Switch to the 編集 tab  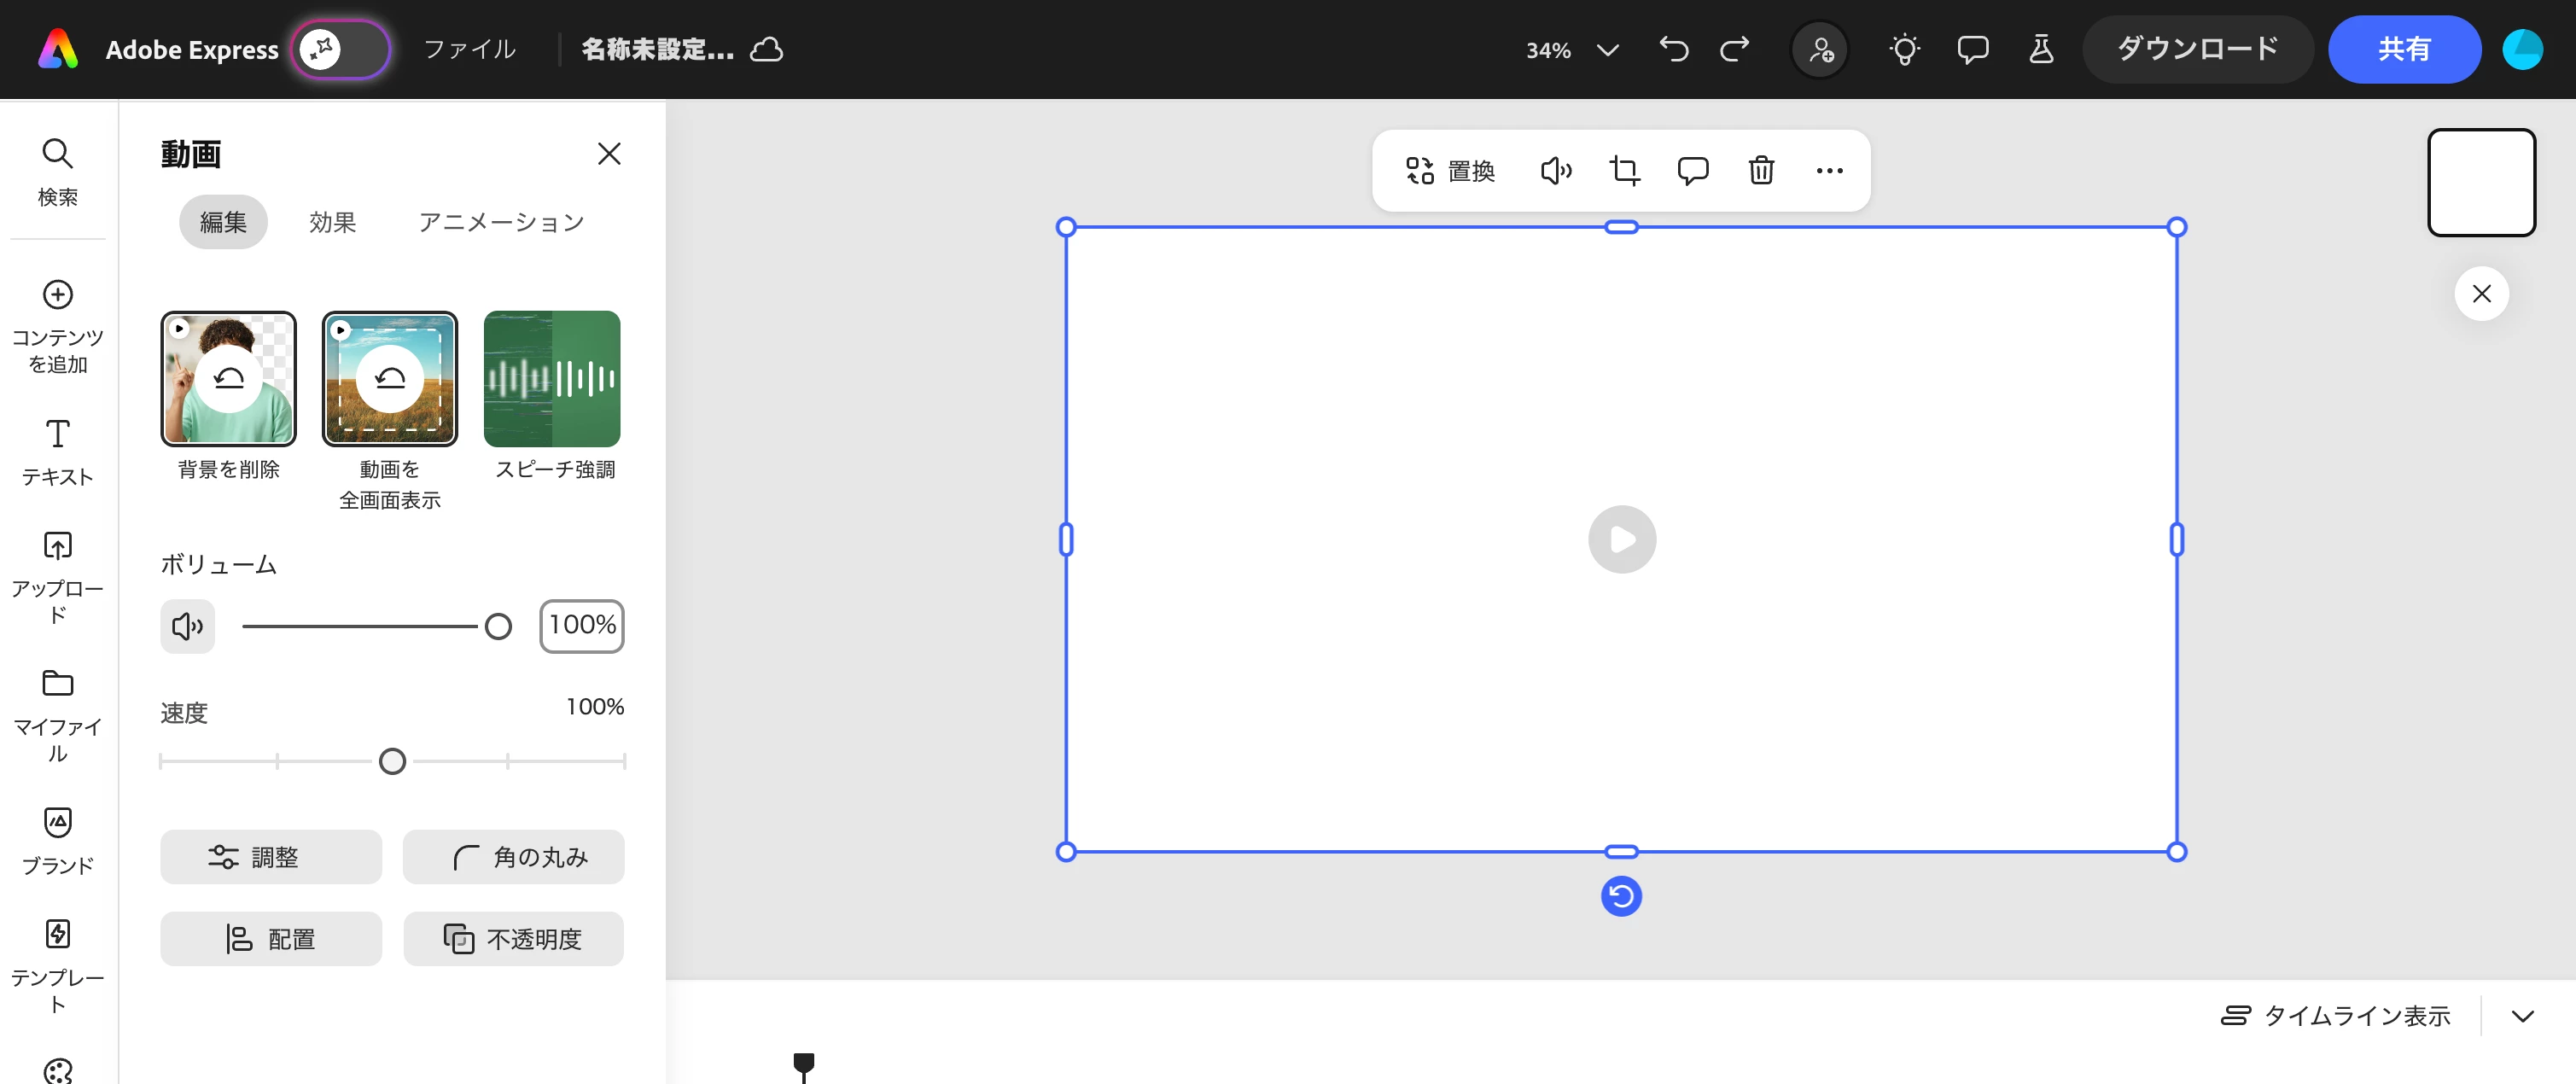click(223, 222)
